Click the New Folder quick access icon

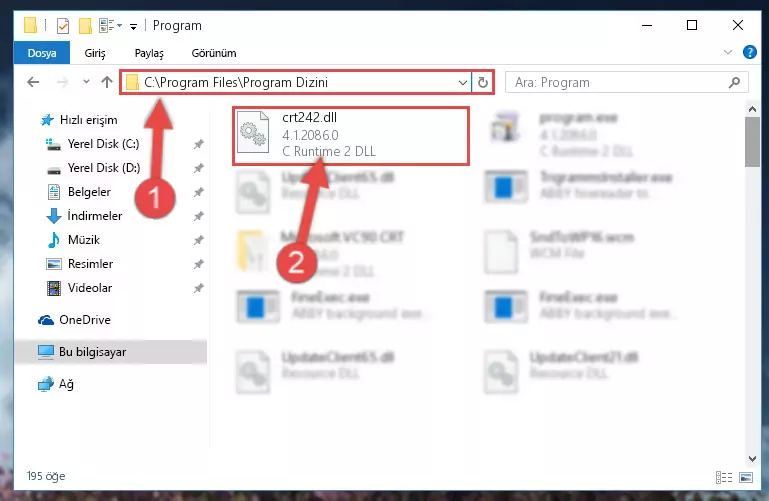click(x=85, y=25)
